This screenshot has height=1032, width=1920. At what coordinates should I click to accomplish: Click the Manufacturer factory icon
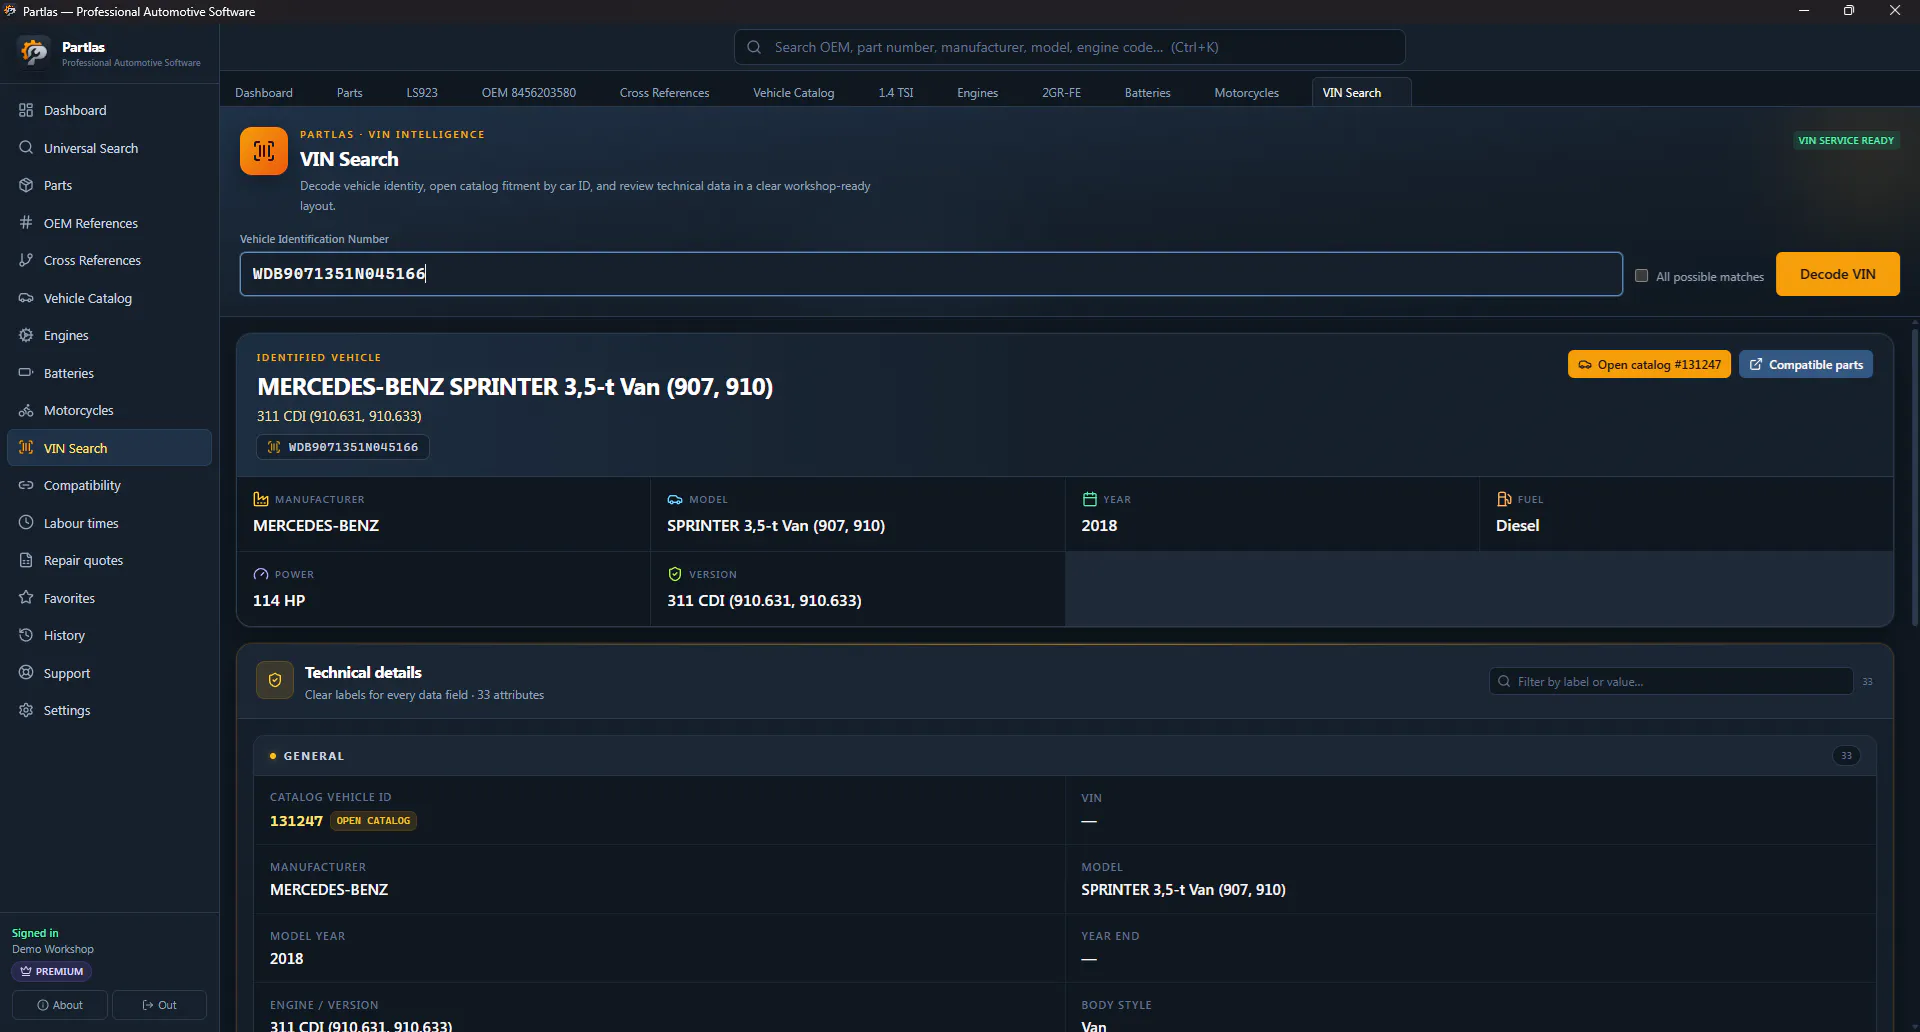261,499
